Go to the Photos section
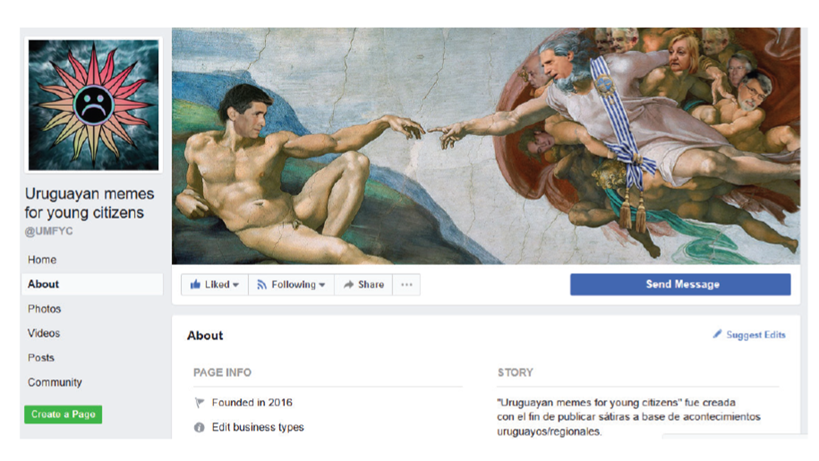Screen dimensions: 819x461 (x=44, y=309)
